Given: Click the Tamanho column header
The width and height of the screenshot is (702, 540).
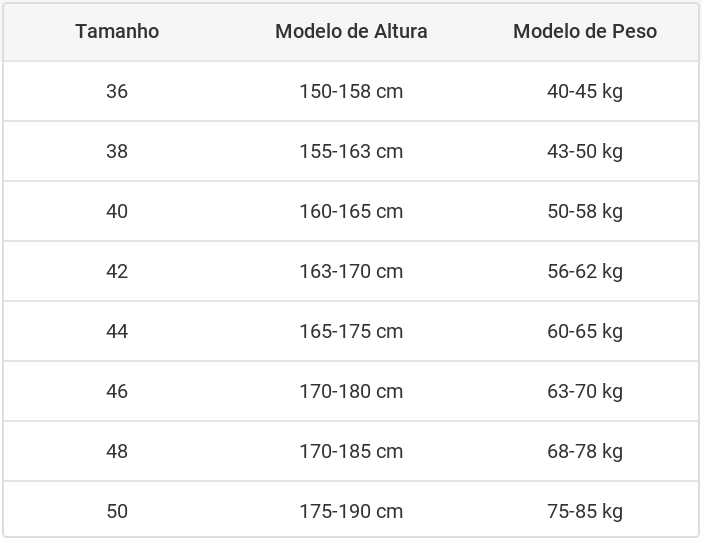Looking at the screenshot, I should point(117,31).
